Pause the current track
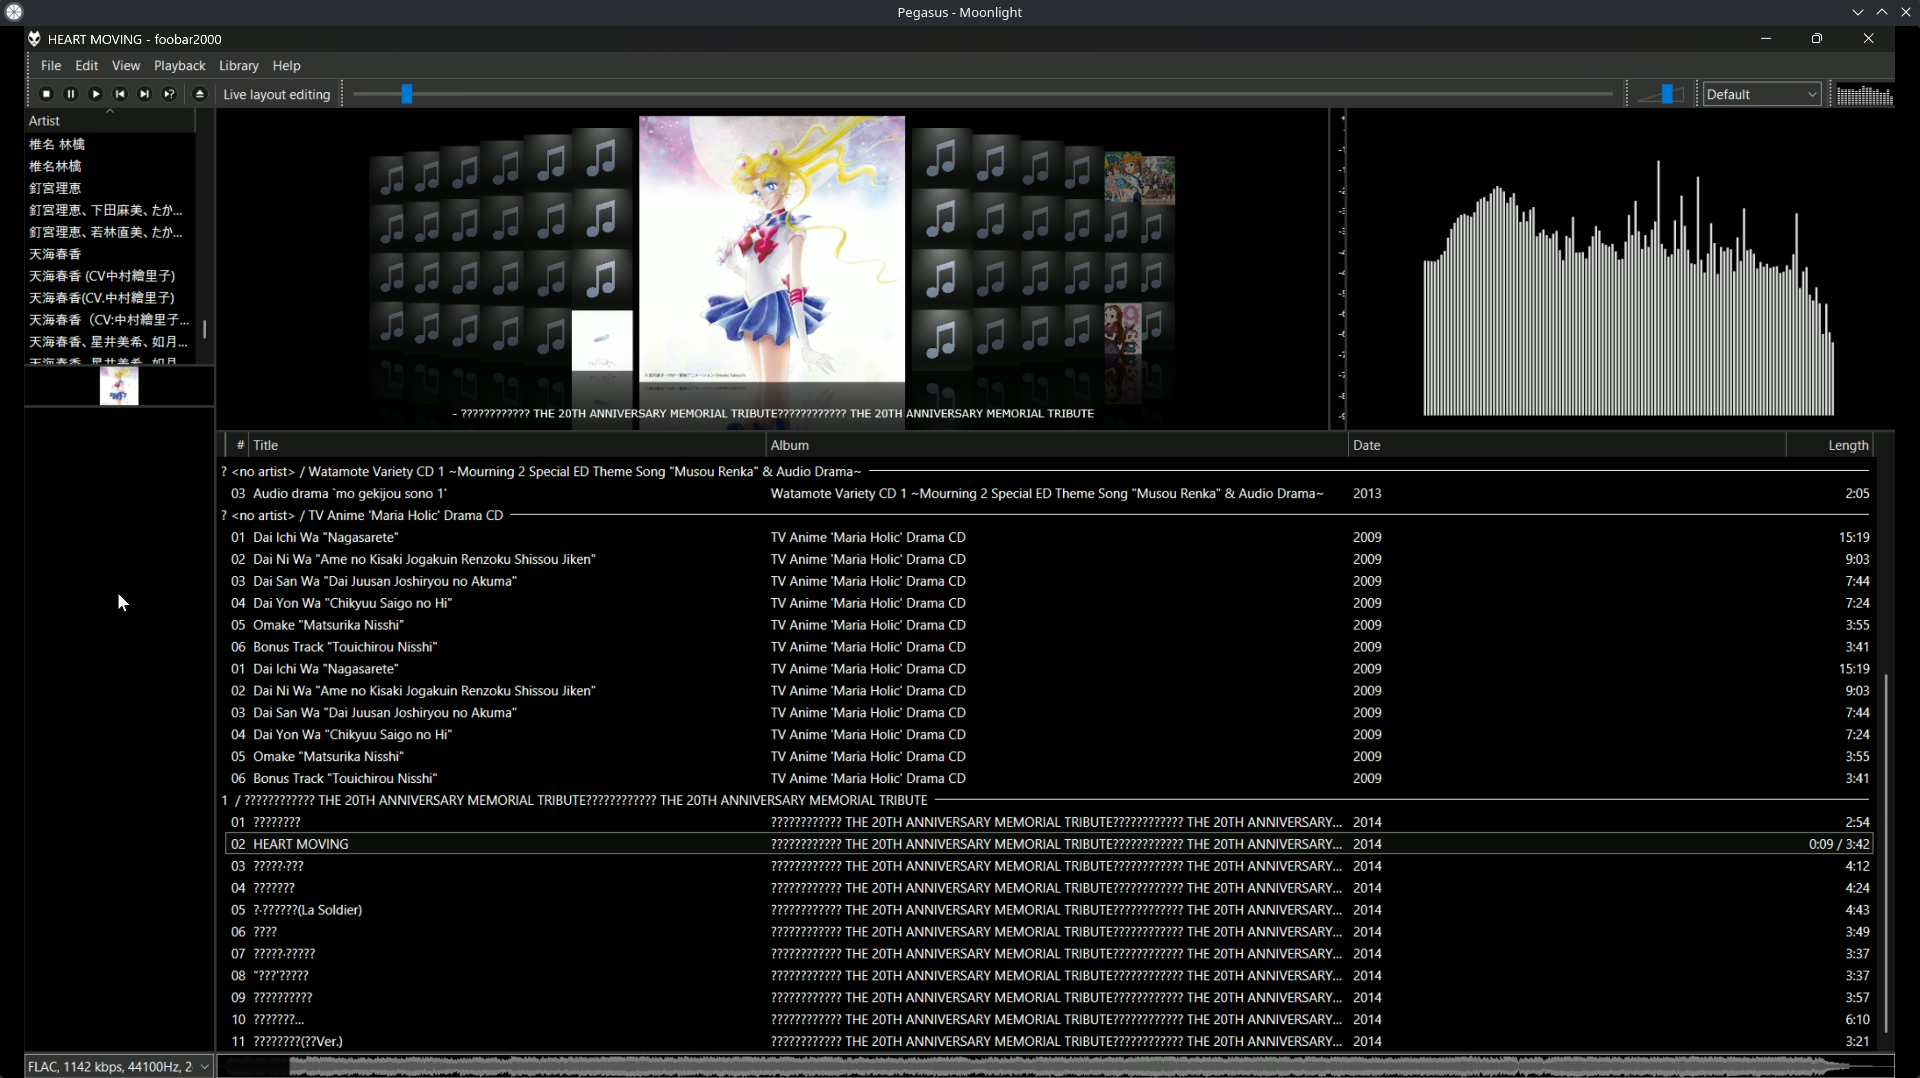 click(71, 94)
